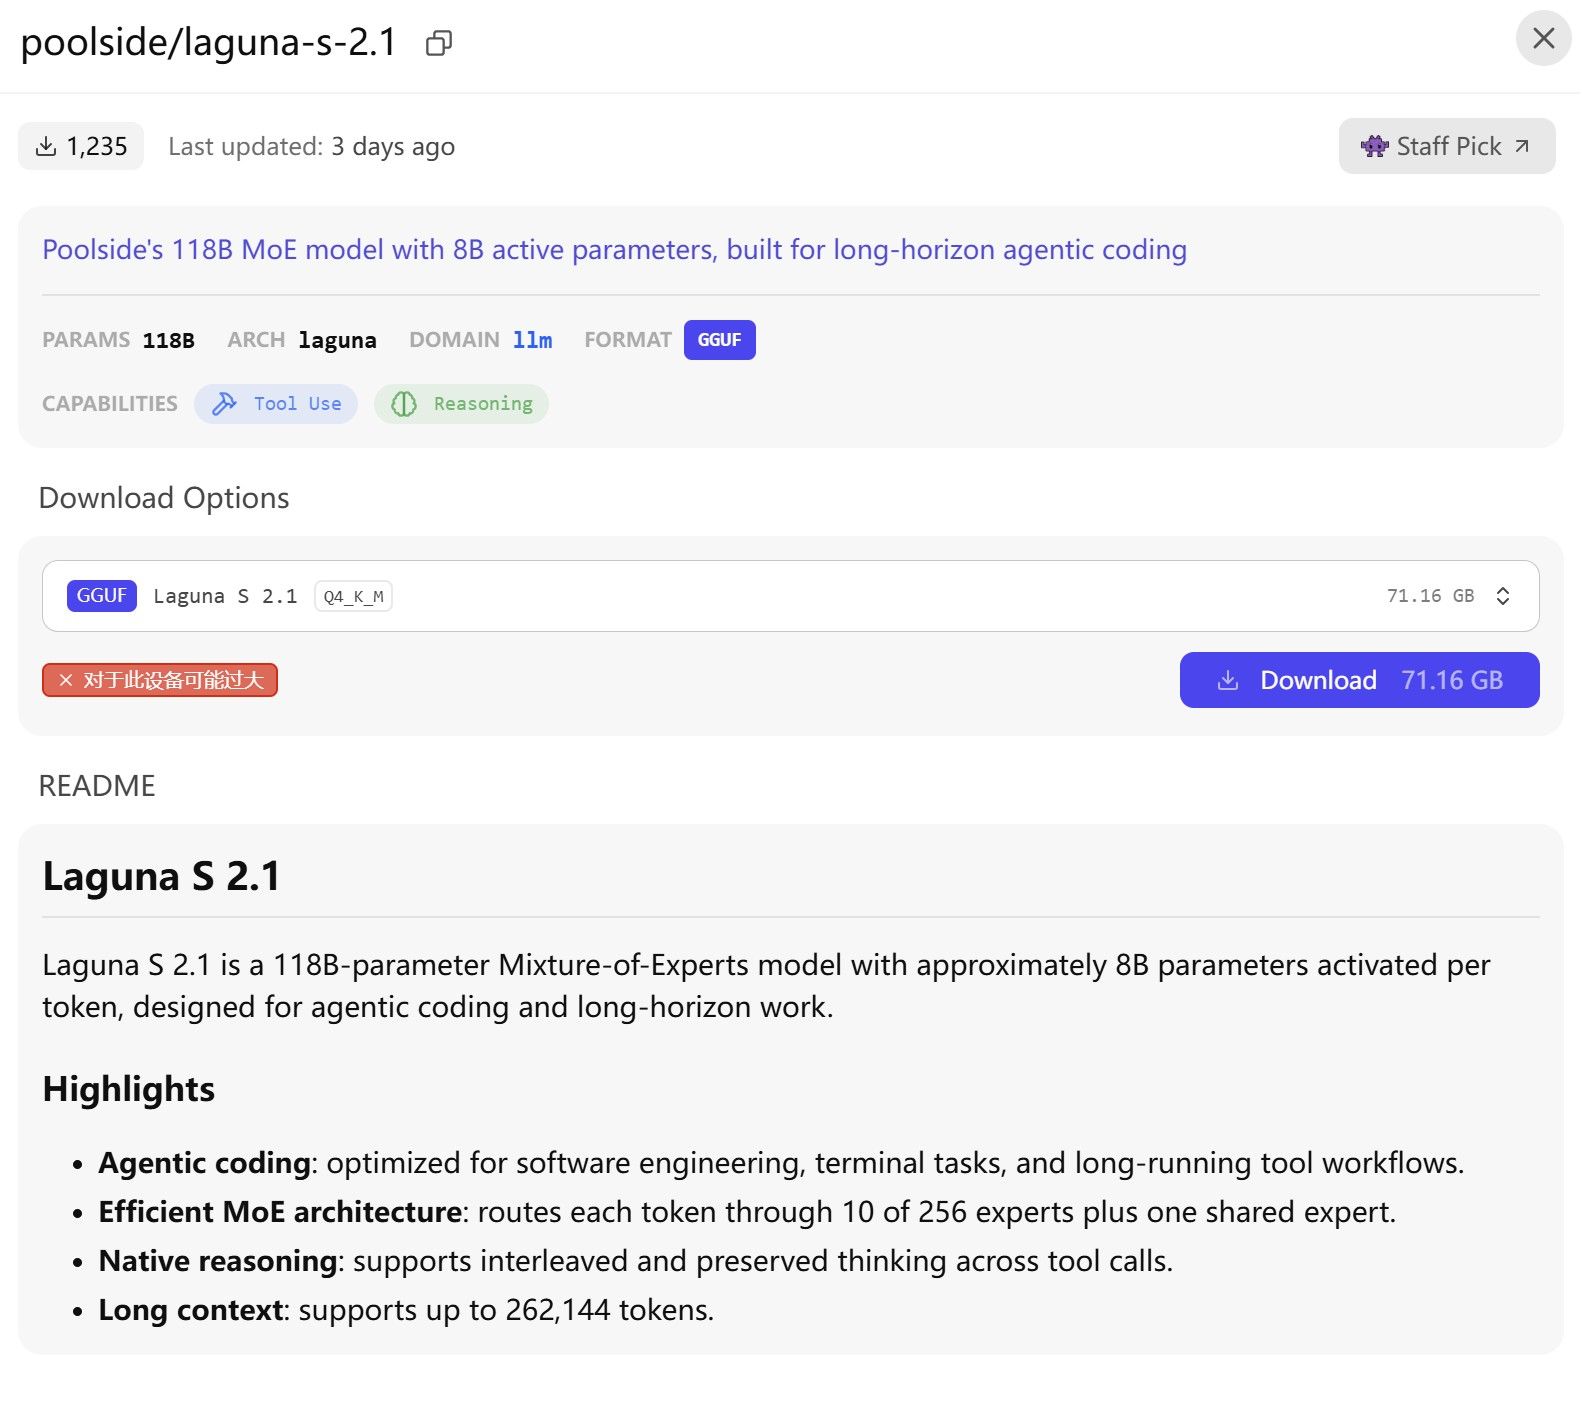Click the 71.16 GB size in option row
Screen dimensions: 1582x1426
click(1430, 596)
